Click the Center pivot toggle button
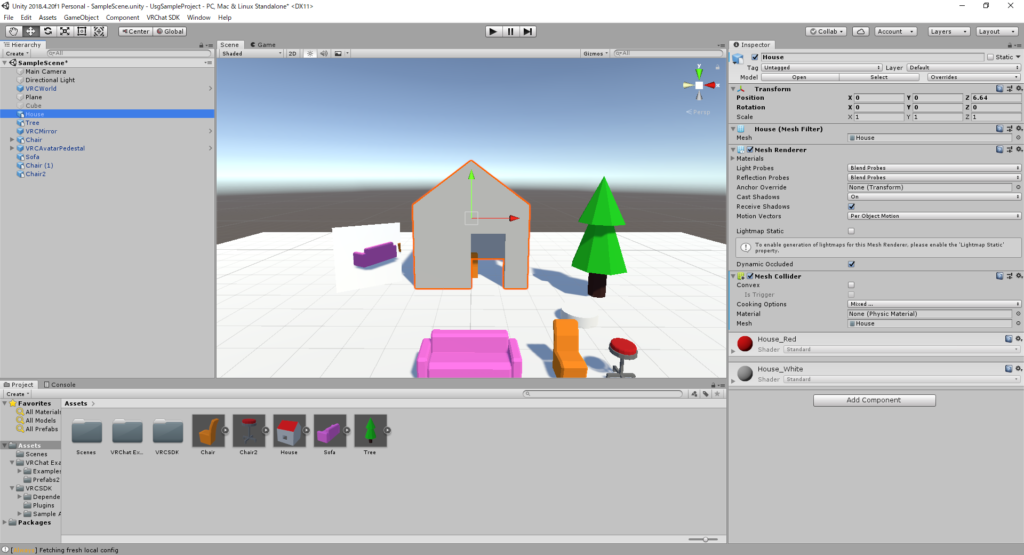This screenshot has width=1024, height=555. (135, 31)
